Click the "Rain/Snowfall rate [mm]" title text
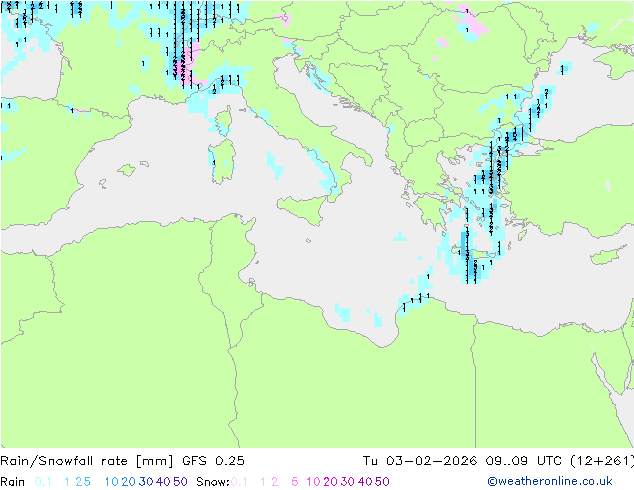This screenshot has height=490, width=634. [87, 461]
